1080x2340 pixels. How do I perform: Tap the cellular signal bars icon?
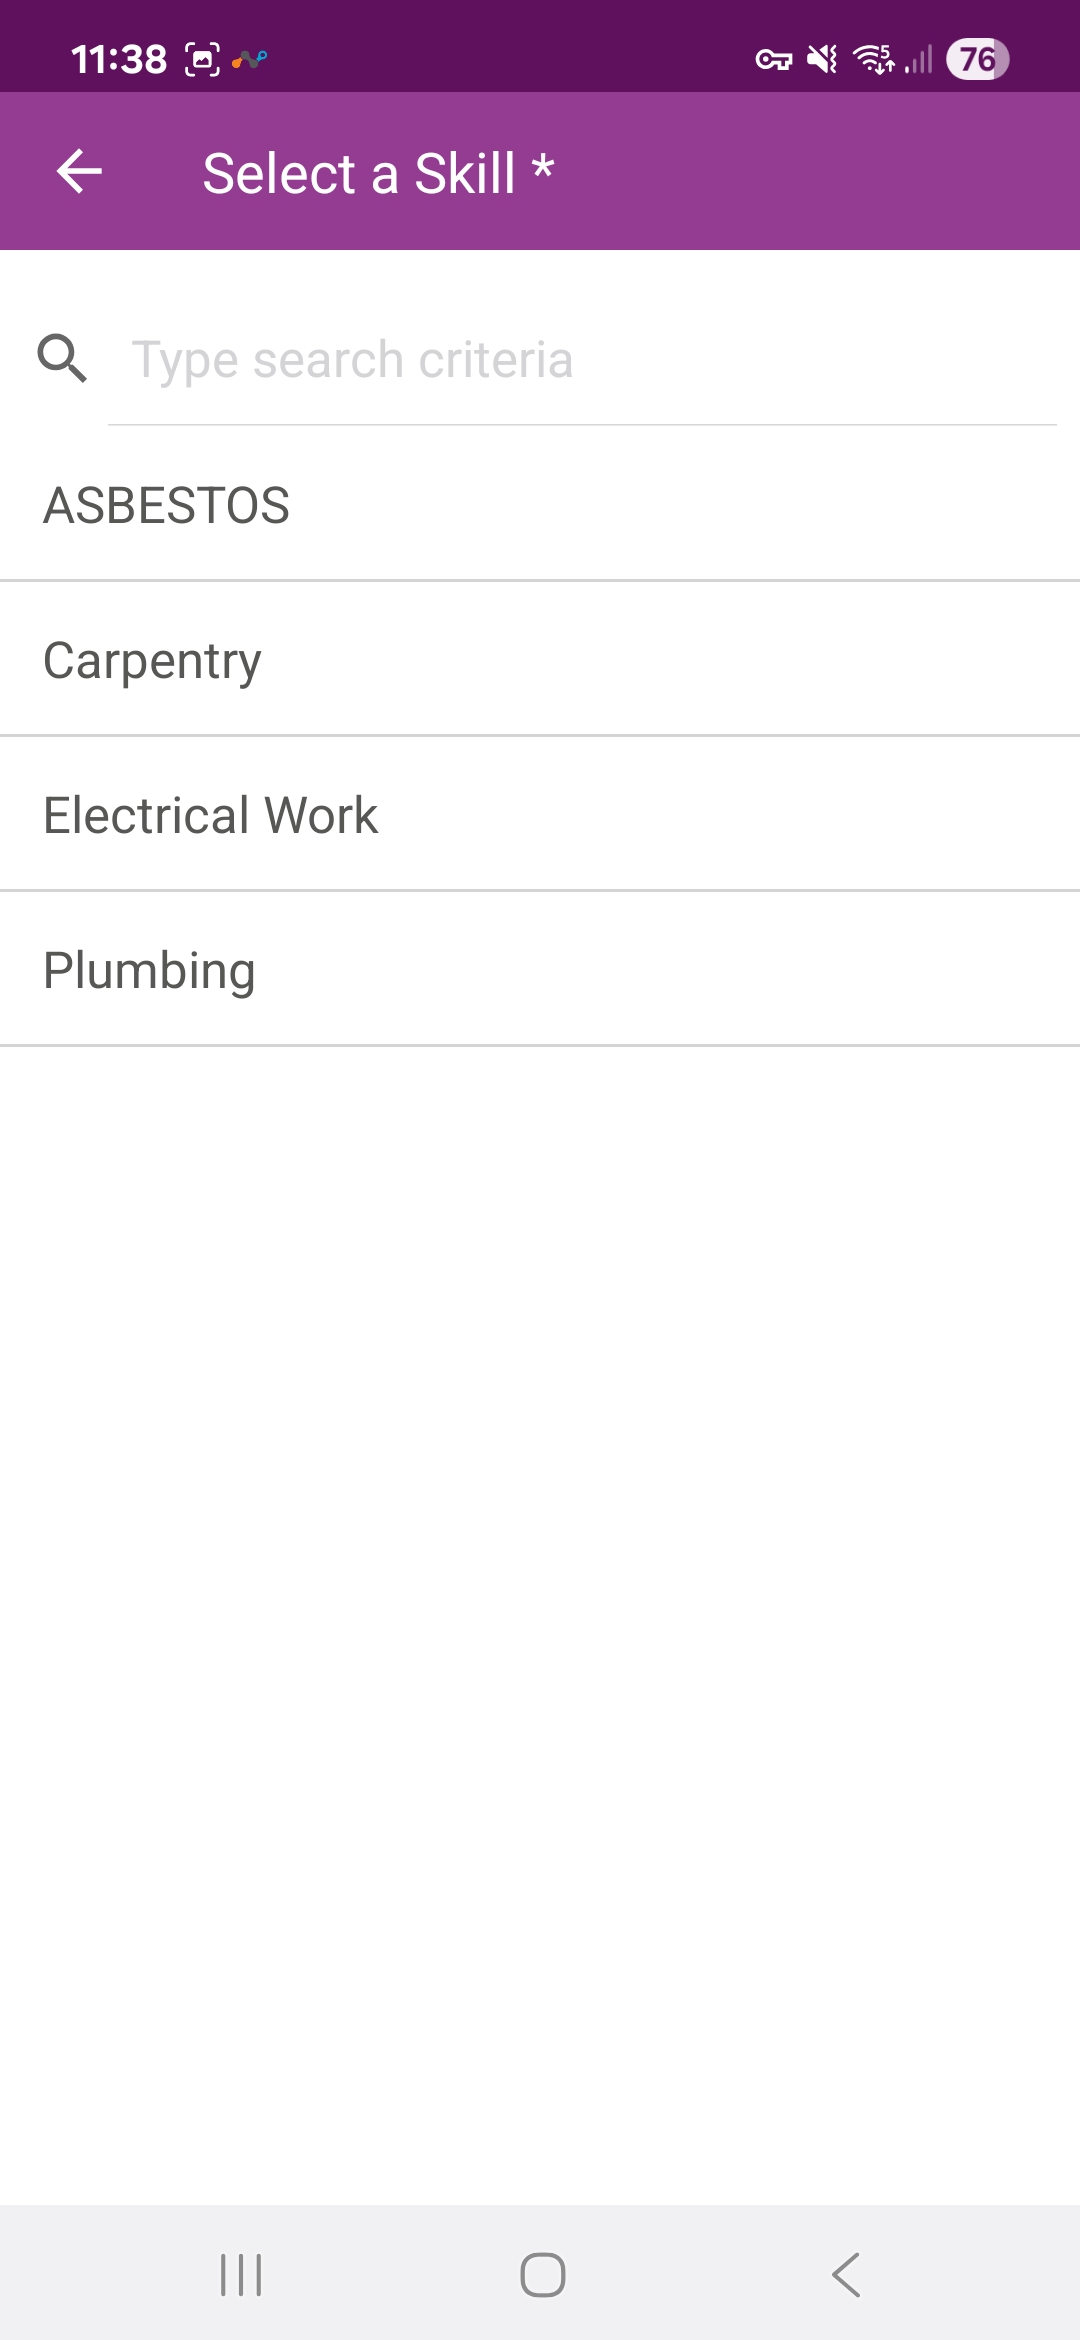[x=919, y=60]
